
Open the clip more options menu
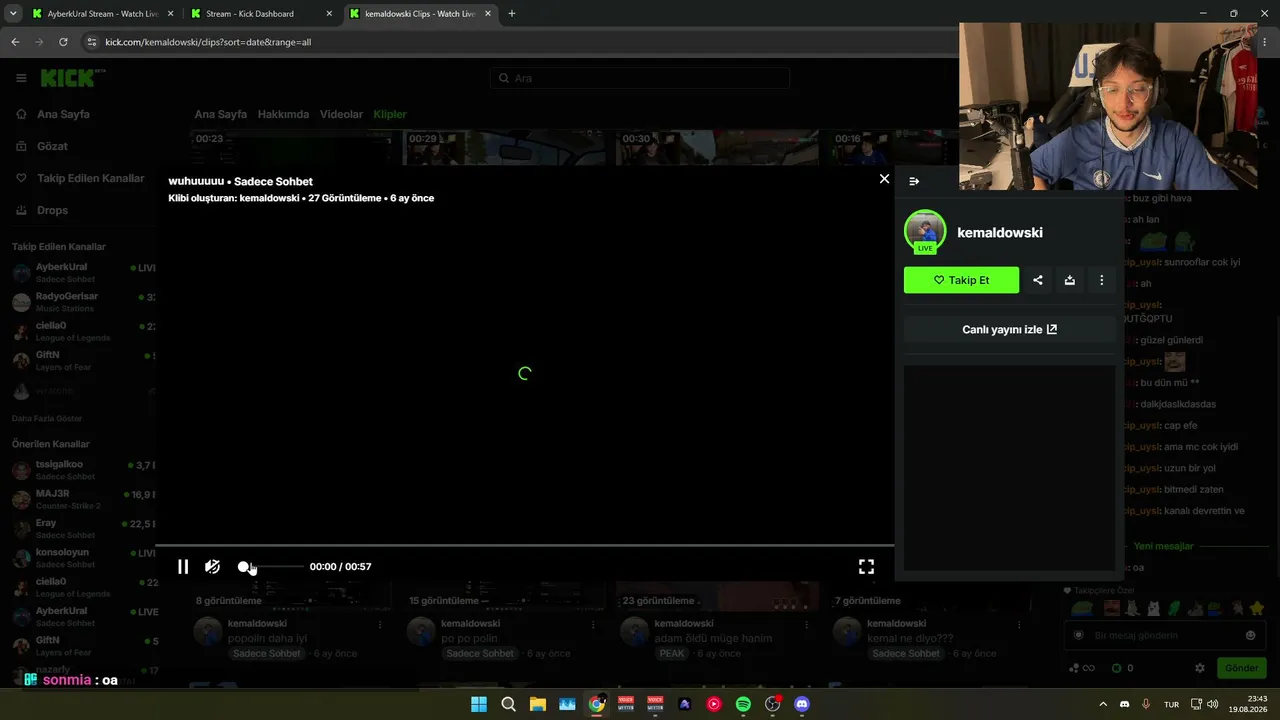point(1102,280)
